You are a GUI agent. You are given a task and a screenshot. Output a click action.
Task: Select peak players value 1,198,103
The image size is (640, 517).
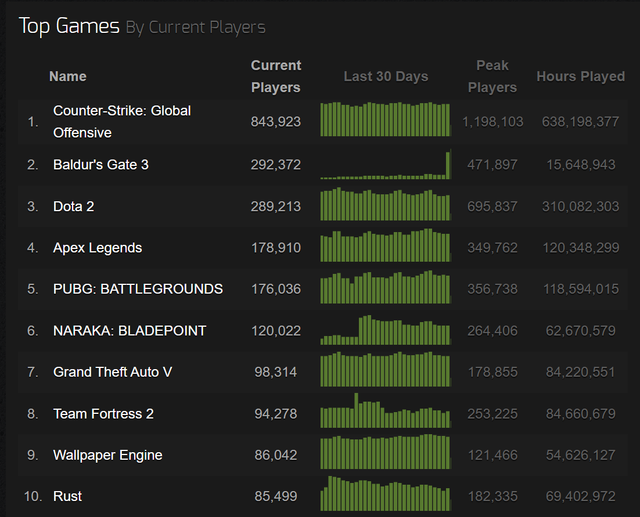click(x=493, y=122)
